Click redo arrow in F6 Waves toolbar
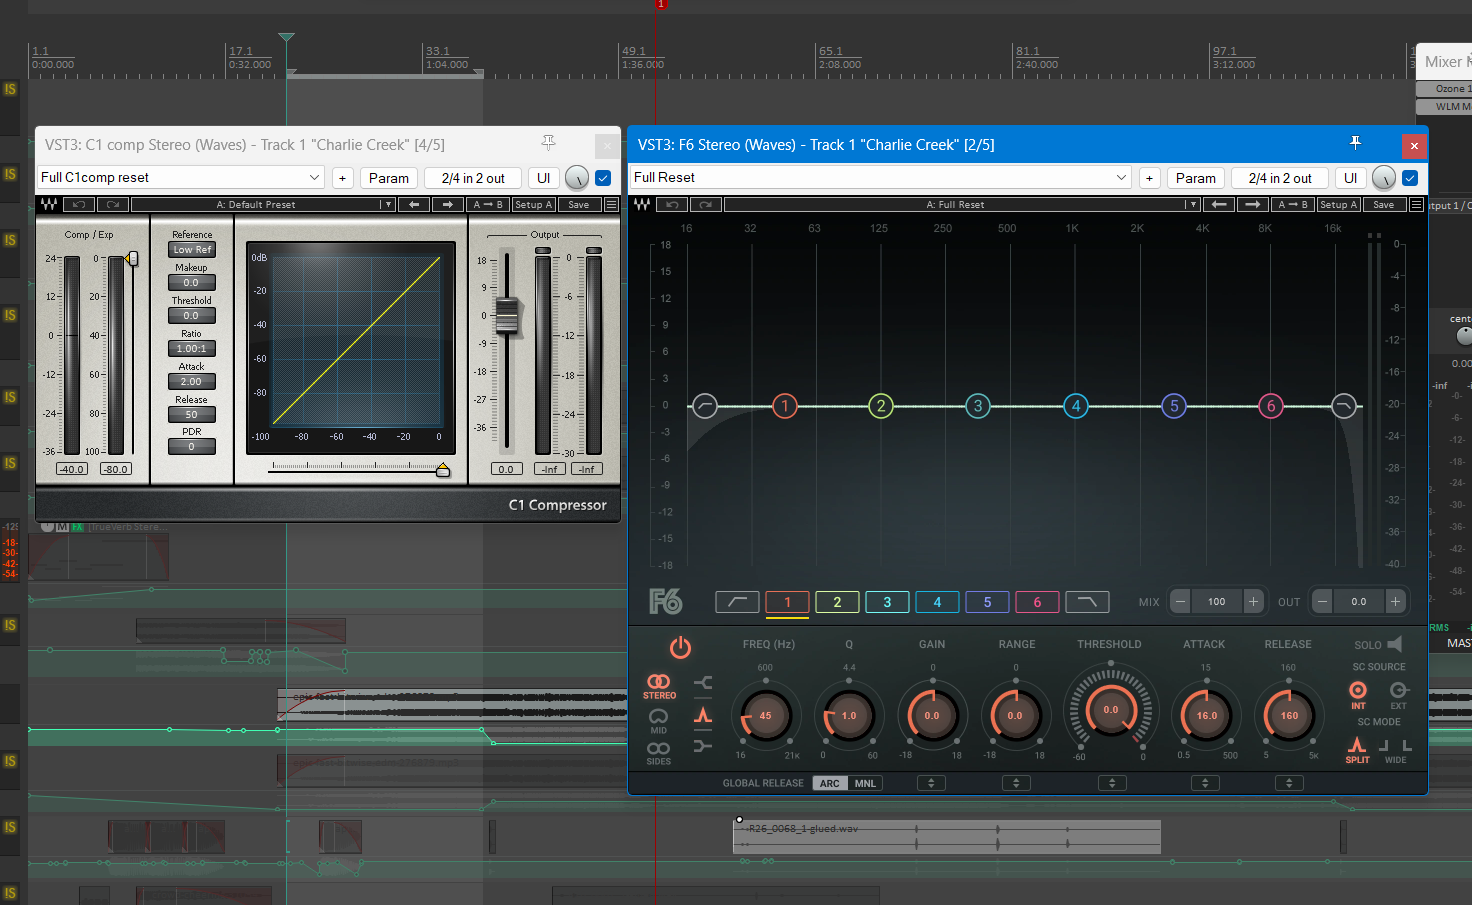The image size is (1472, 905). [705, 204]
